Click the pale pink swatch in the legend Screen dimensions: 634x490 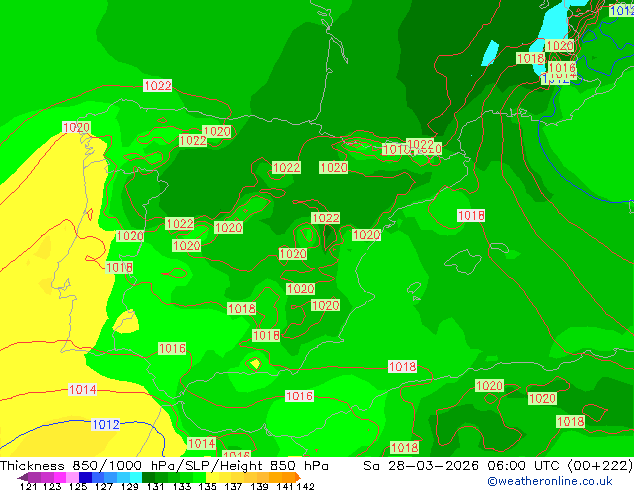pyautogui.click(x=72, y=477)
